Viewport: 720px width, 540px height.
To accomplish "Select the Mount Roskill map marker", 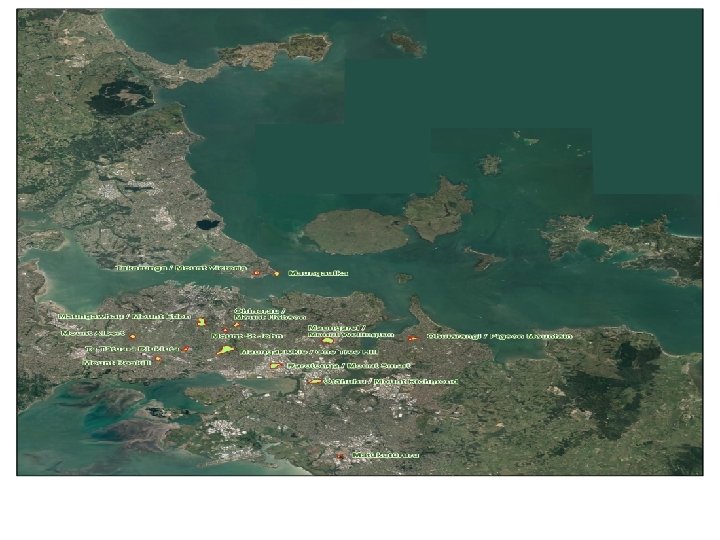I will (x=158, y=359).
